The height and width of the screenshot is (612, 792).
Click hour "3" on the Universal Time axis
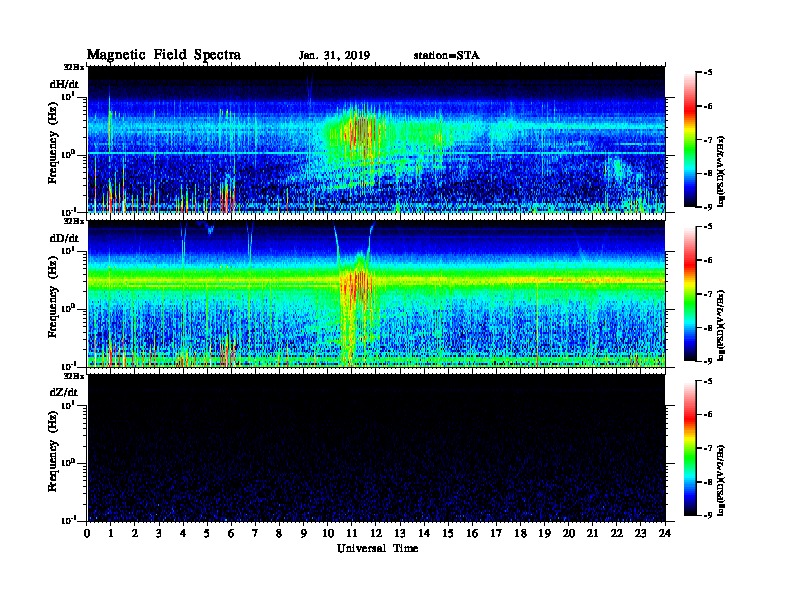tap(159, 534)
